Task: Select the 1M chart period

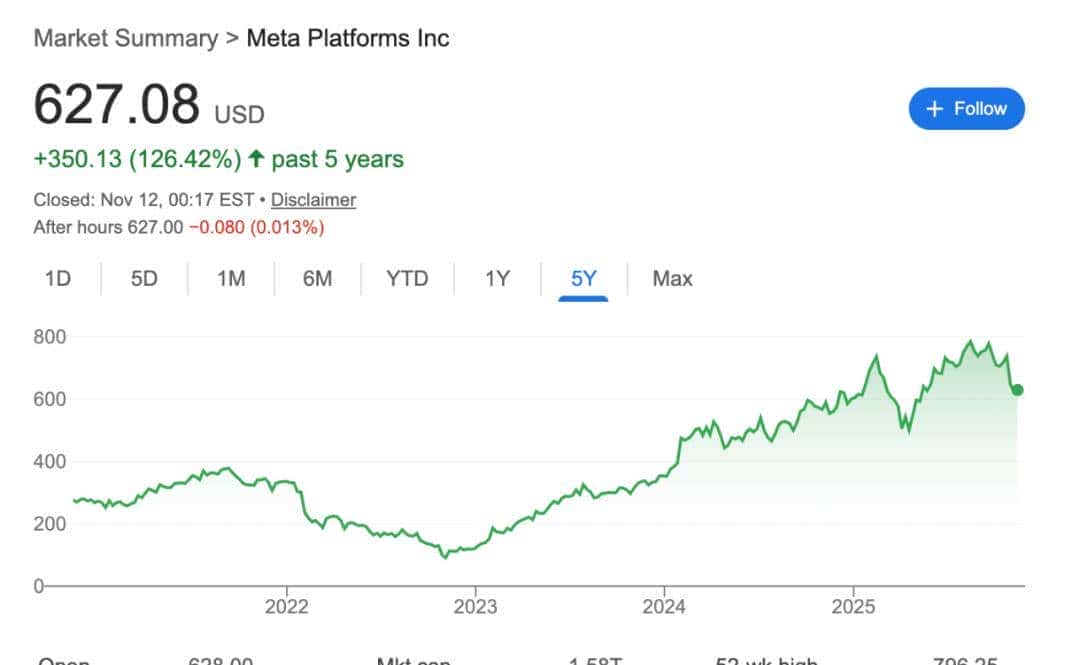Action: [x=229, y=279]
